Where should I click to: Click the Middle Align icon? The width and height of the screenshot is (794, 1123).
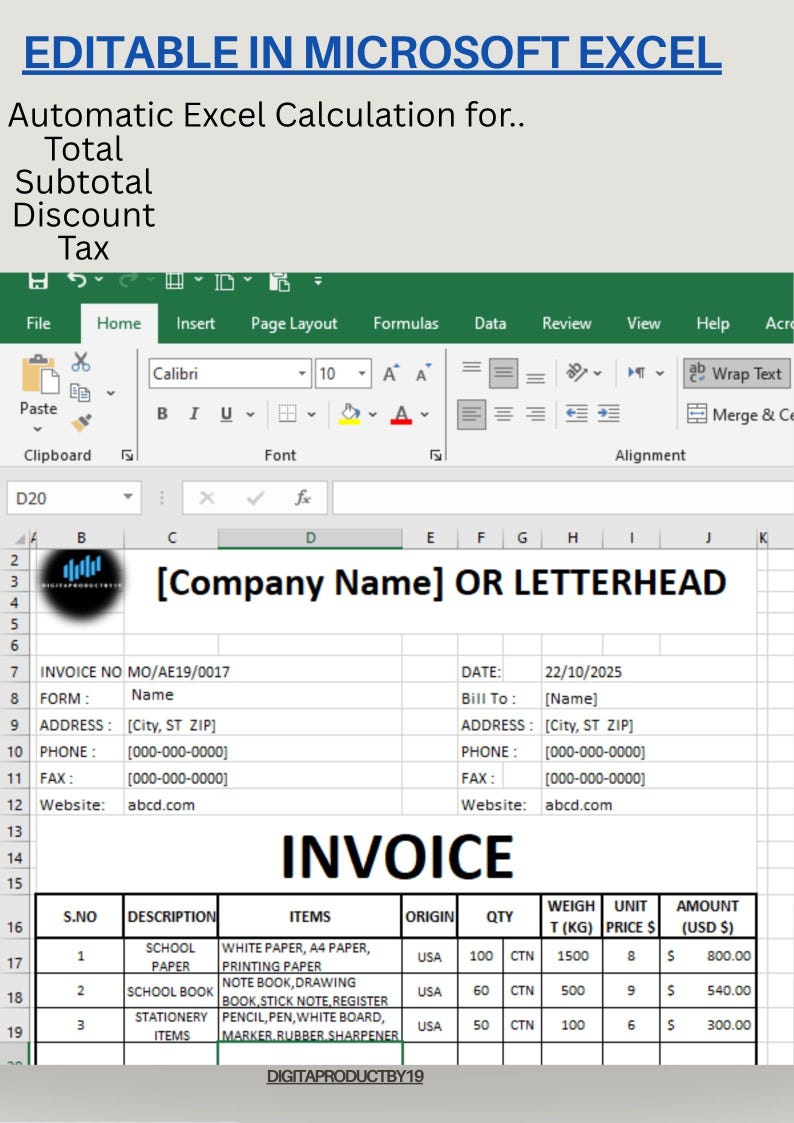click(503, 373)
